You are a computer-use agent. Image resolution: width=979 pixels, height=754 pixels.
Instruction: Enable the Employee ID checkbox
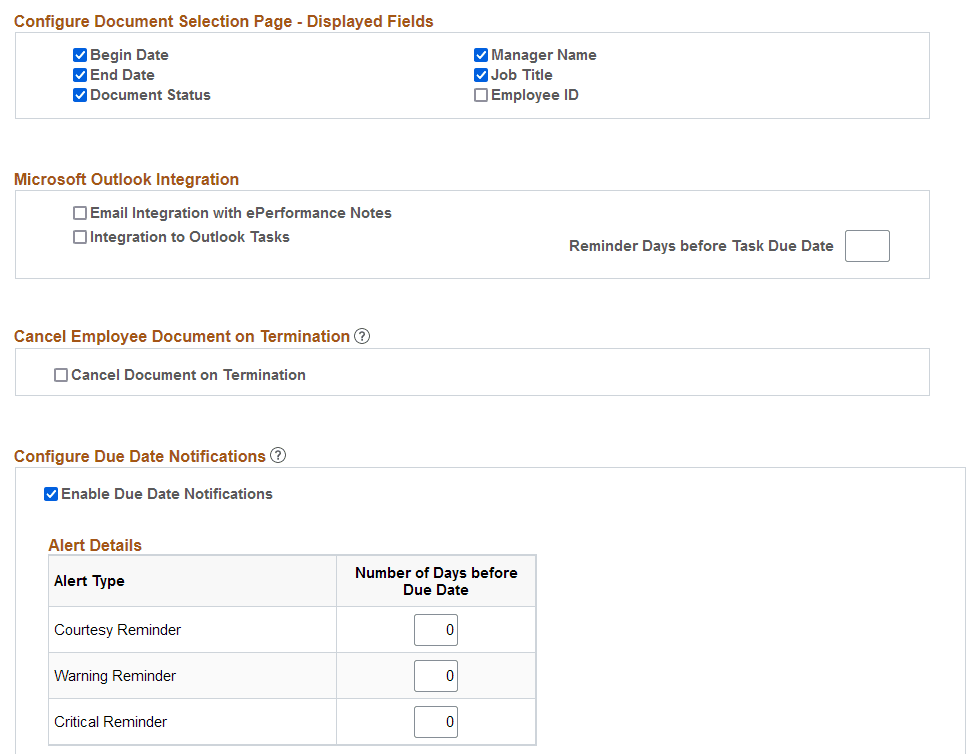point(481,95)
